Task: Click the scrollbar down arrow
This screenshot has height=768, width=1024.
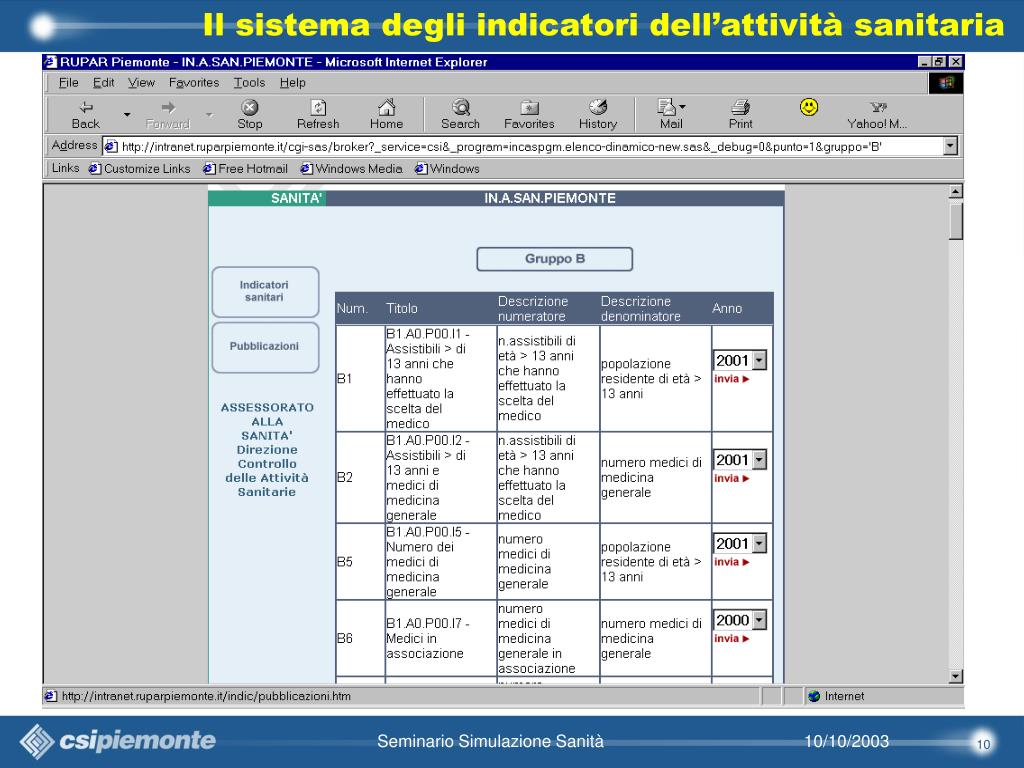Action: tap(955, 677)
